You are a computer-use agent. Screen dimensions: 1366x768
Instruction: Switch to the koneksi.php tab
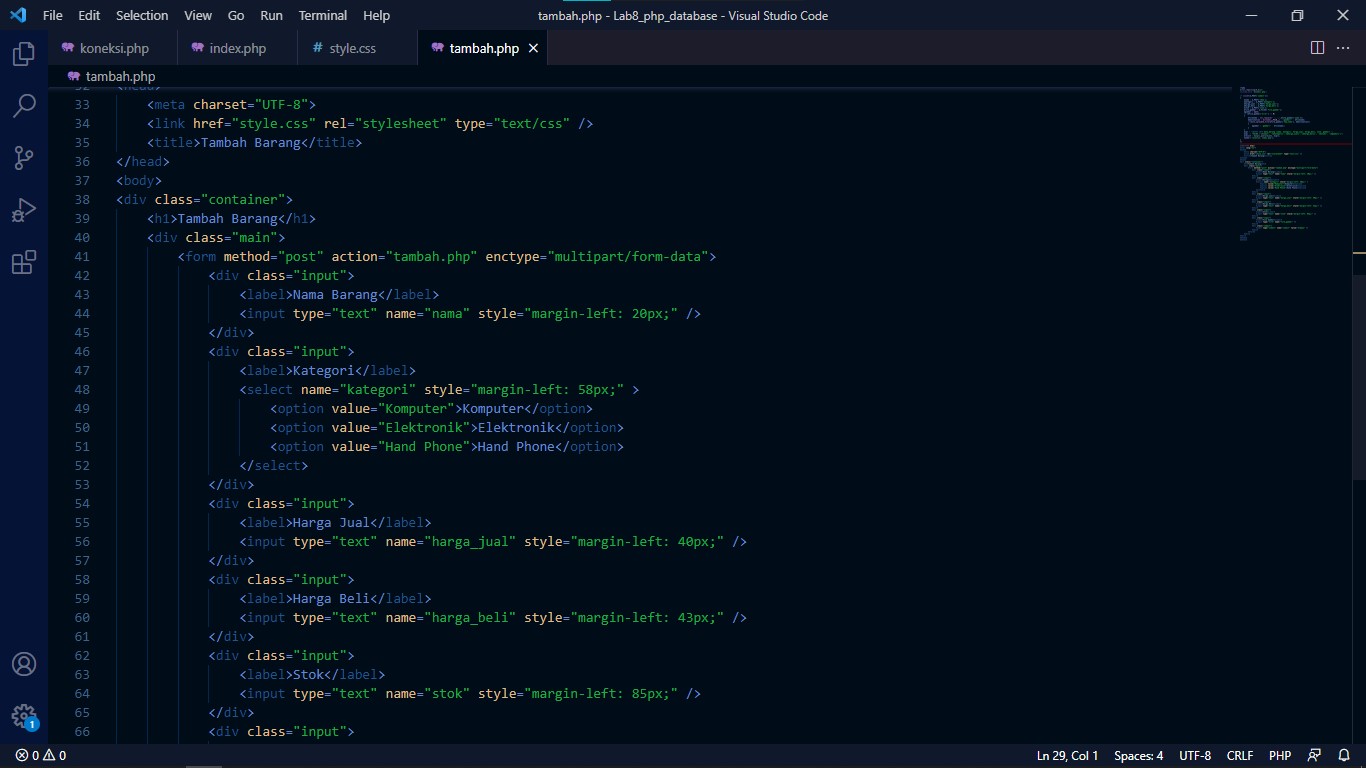[113, 48]
